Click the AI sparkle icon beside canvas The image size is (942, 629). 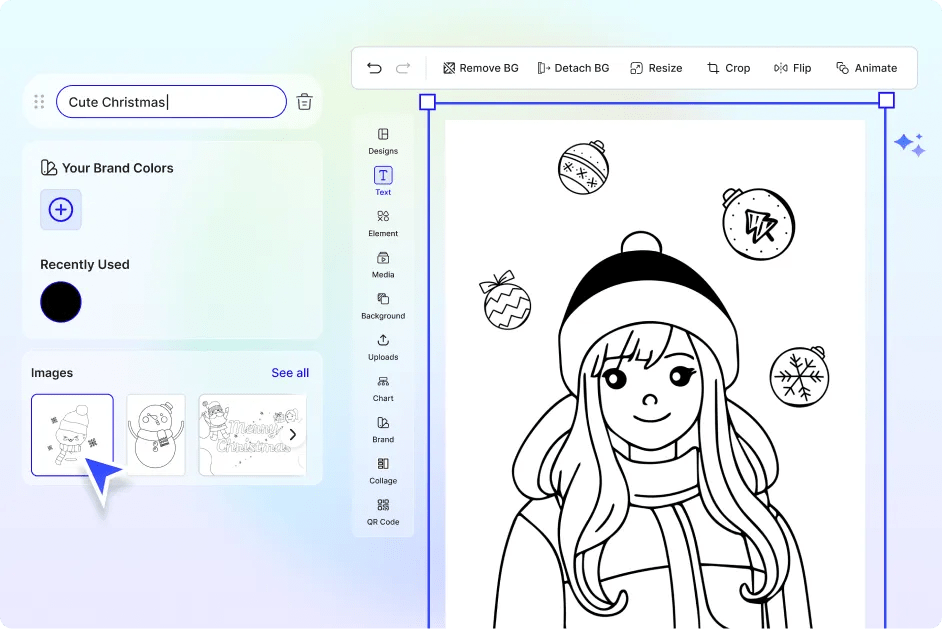pos(910,145)
